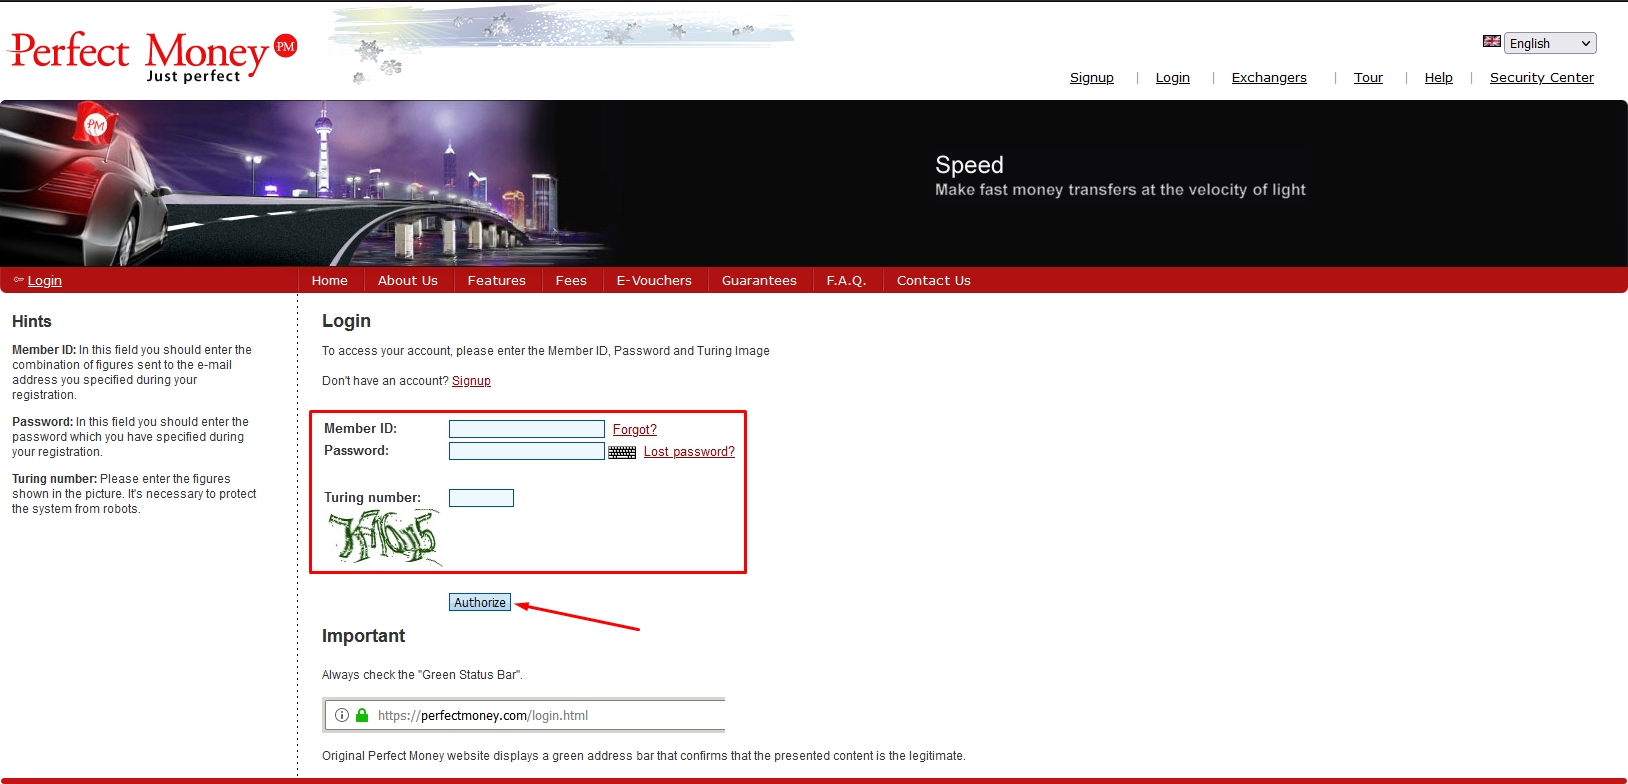
Task: Select About Us menu item
Action: tap(408, 281)
